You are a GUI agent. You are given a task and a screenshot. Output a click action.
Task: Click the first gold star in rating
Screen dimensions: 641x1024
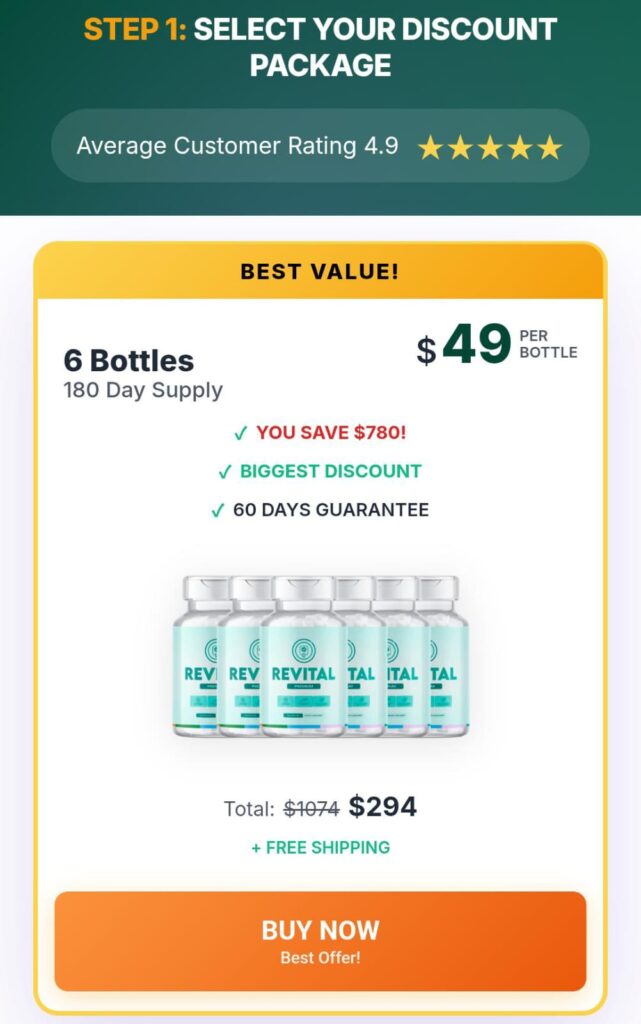(430, 148)
